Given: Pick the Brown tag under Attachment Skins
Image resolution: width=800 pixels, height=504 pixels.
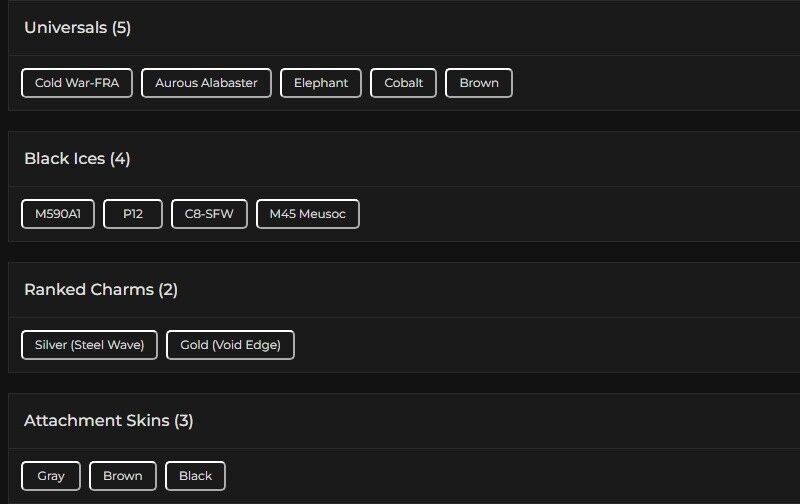Looking at the screenshot, I should [x=123, y=476].
